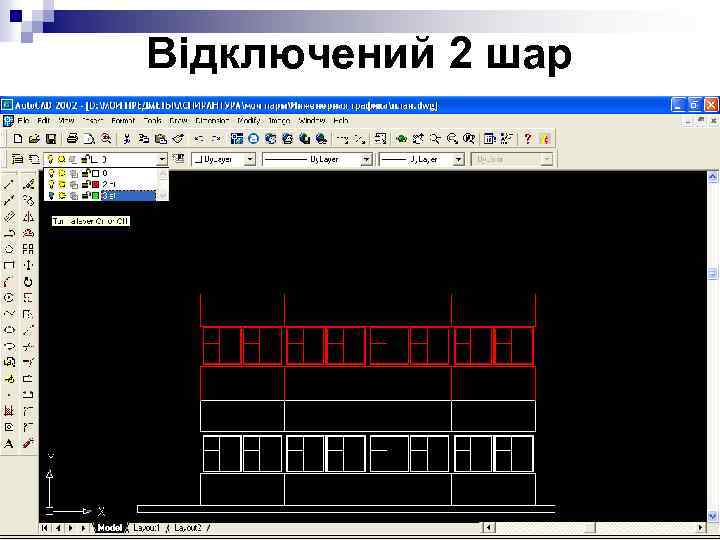Select the Hatch tool

coord(9,411)
